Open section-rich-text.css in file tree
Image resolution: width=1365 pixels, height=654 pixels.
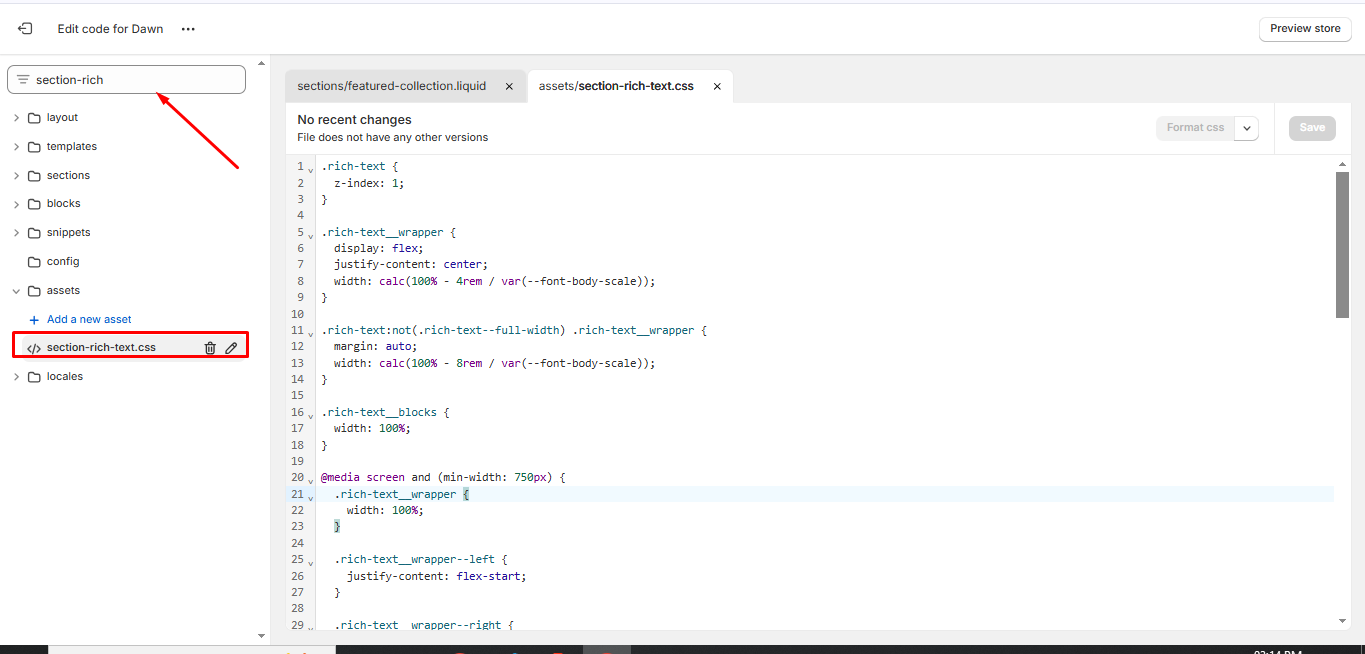101,348
